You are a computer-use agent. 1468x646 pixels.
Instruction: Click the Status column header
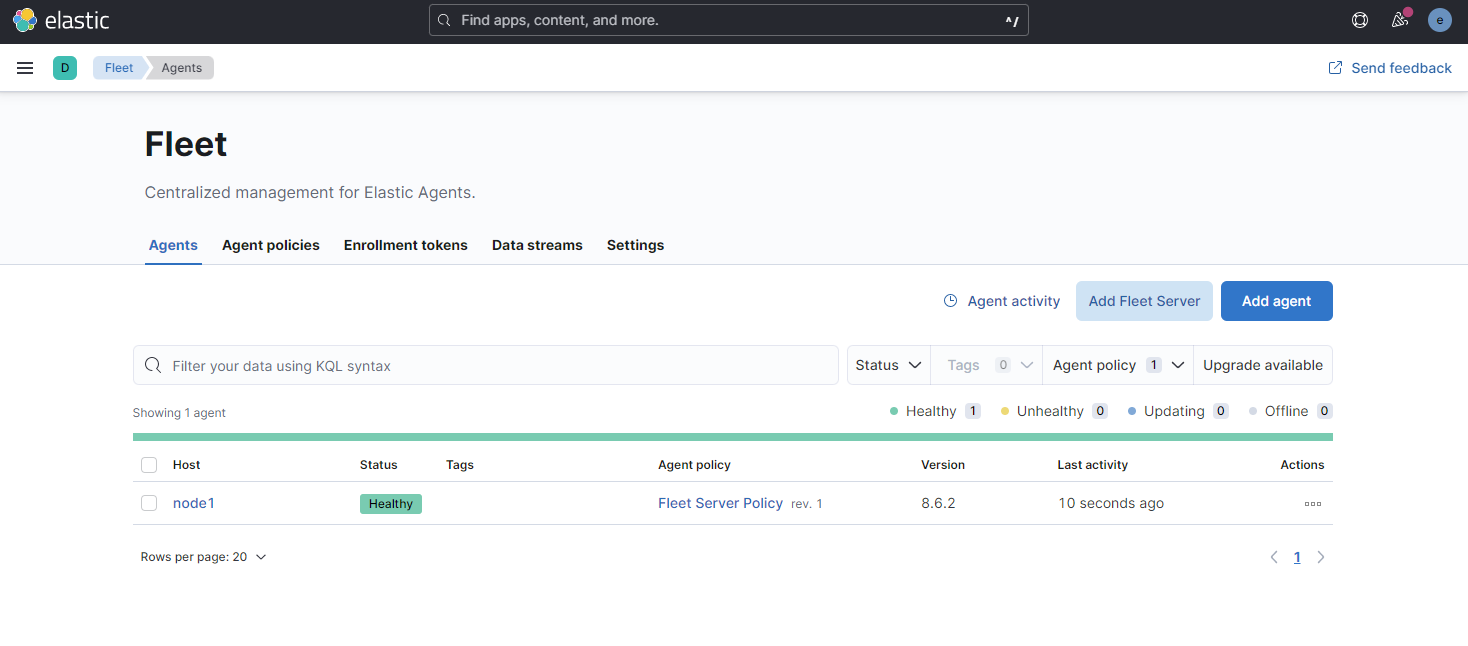point(379,465)
